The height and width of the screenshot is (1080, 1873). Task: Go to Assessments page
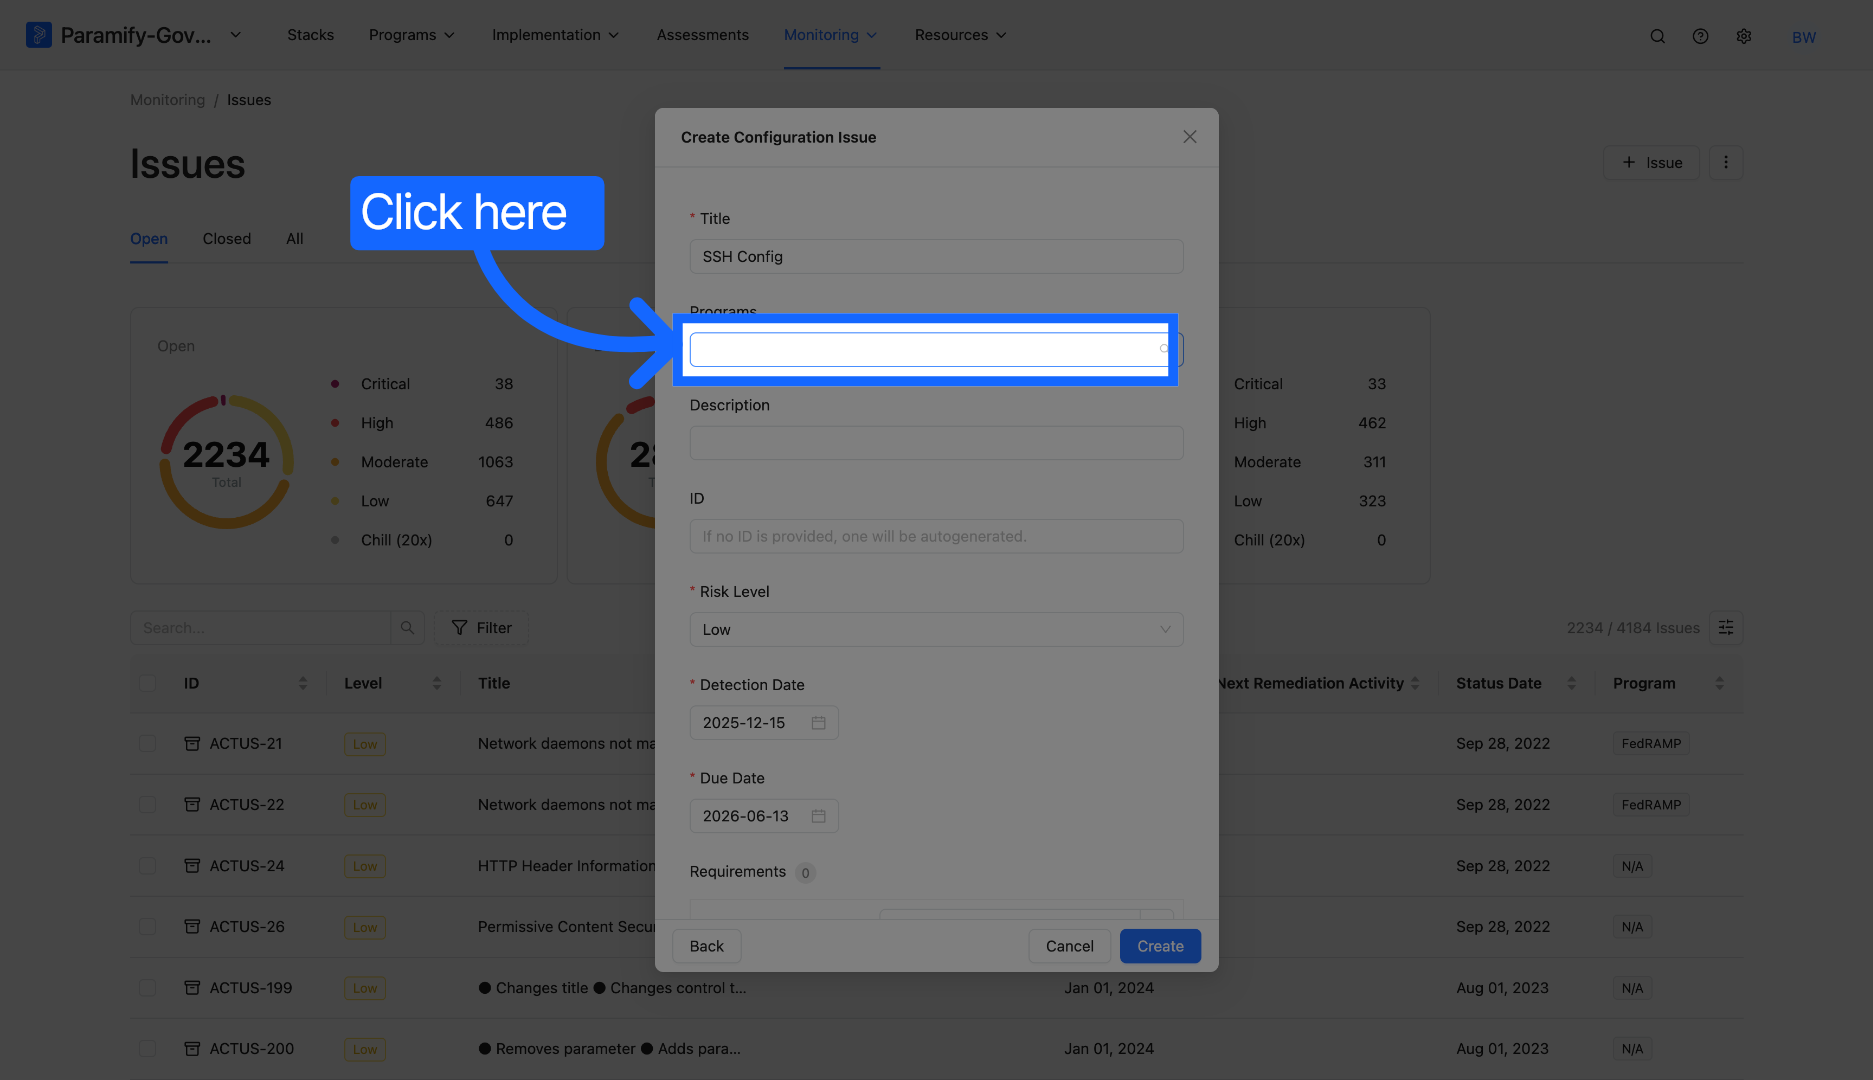point(703,35)
